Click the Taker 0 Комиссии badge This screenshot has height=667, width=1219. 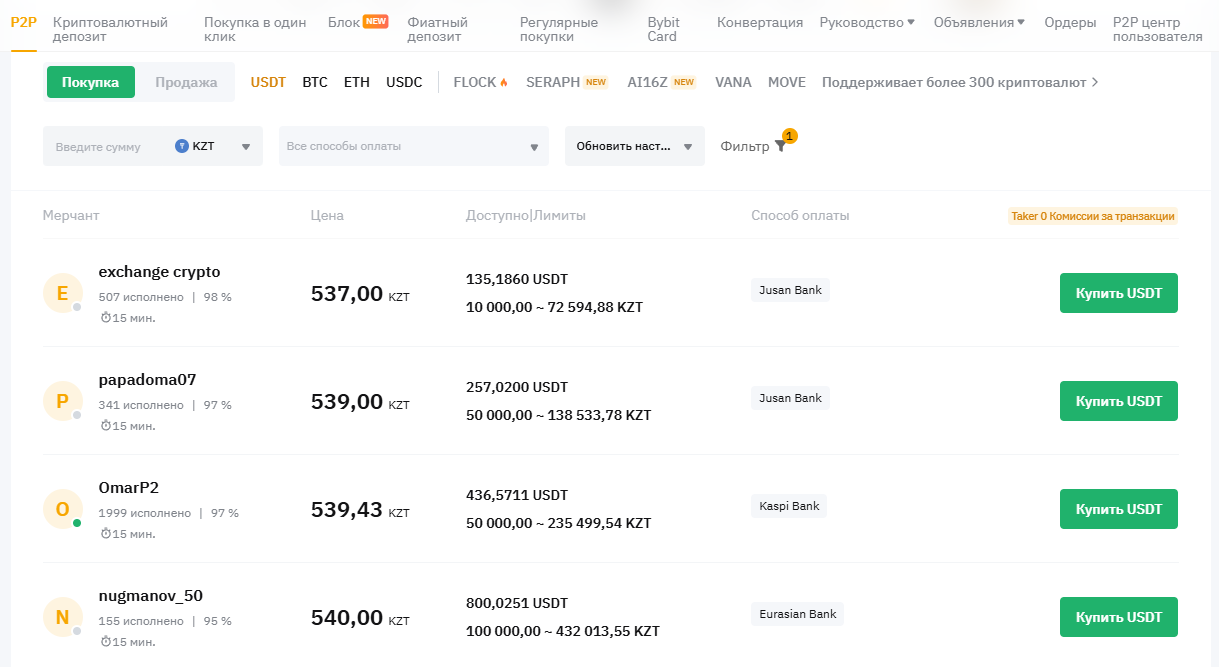(x=1092, y=215)
